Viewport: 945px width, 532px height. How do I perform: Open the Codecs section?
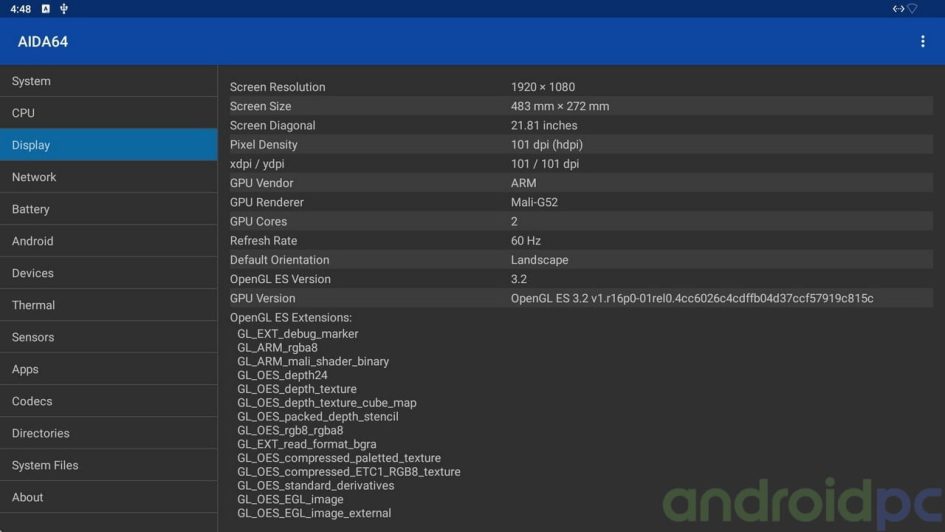(108, 401)
